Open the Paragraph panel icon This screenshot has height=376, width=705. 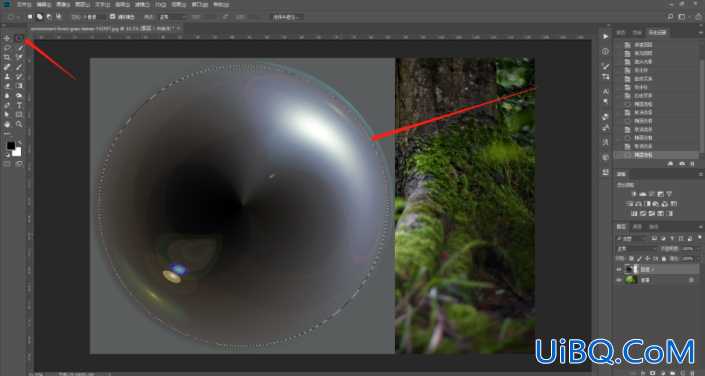[606, 102]
